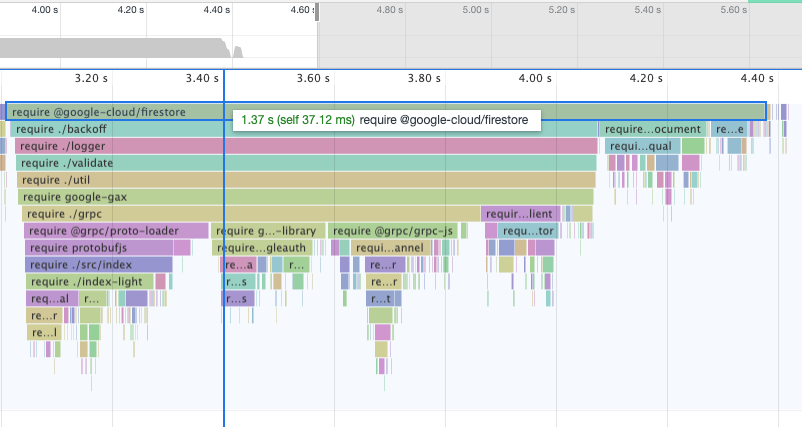Click the require...ocument bar
Screen dimensions: 802x427
pos(653,129)
